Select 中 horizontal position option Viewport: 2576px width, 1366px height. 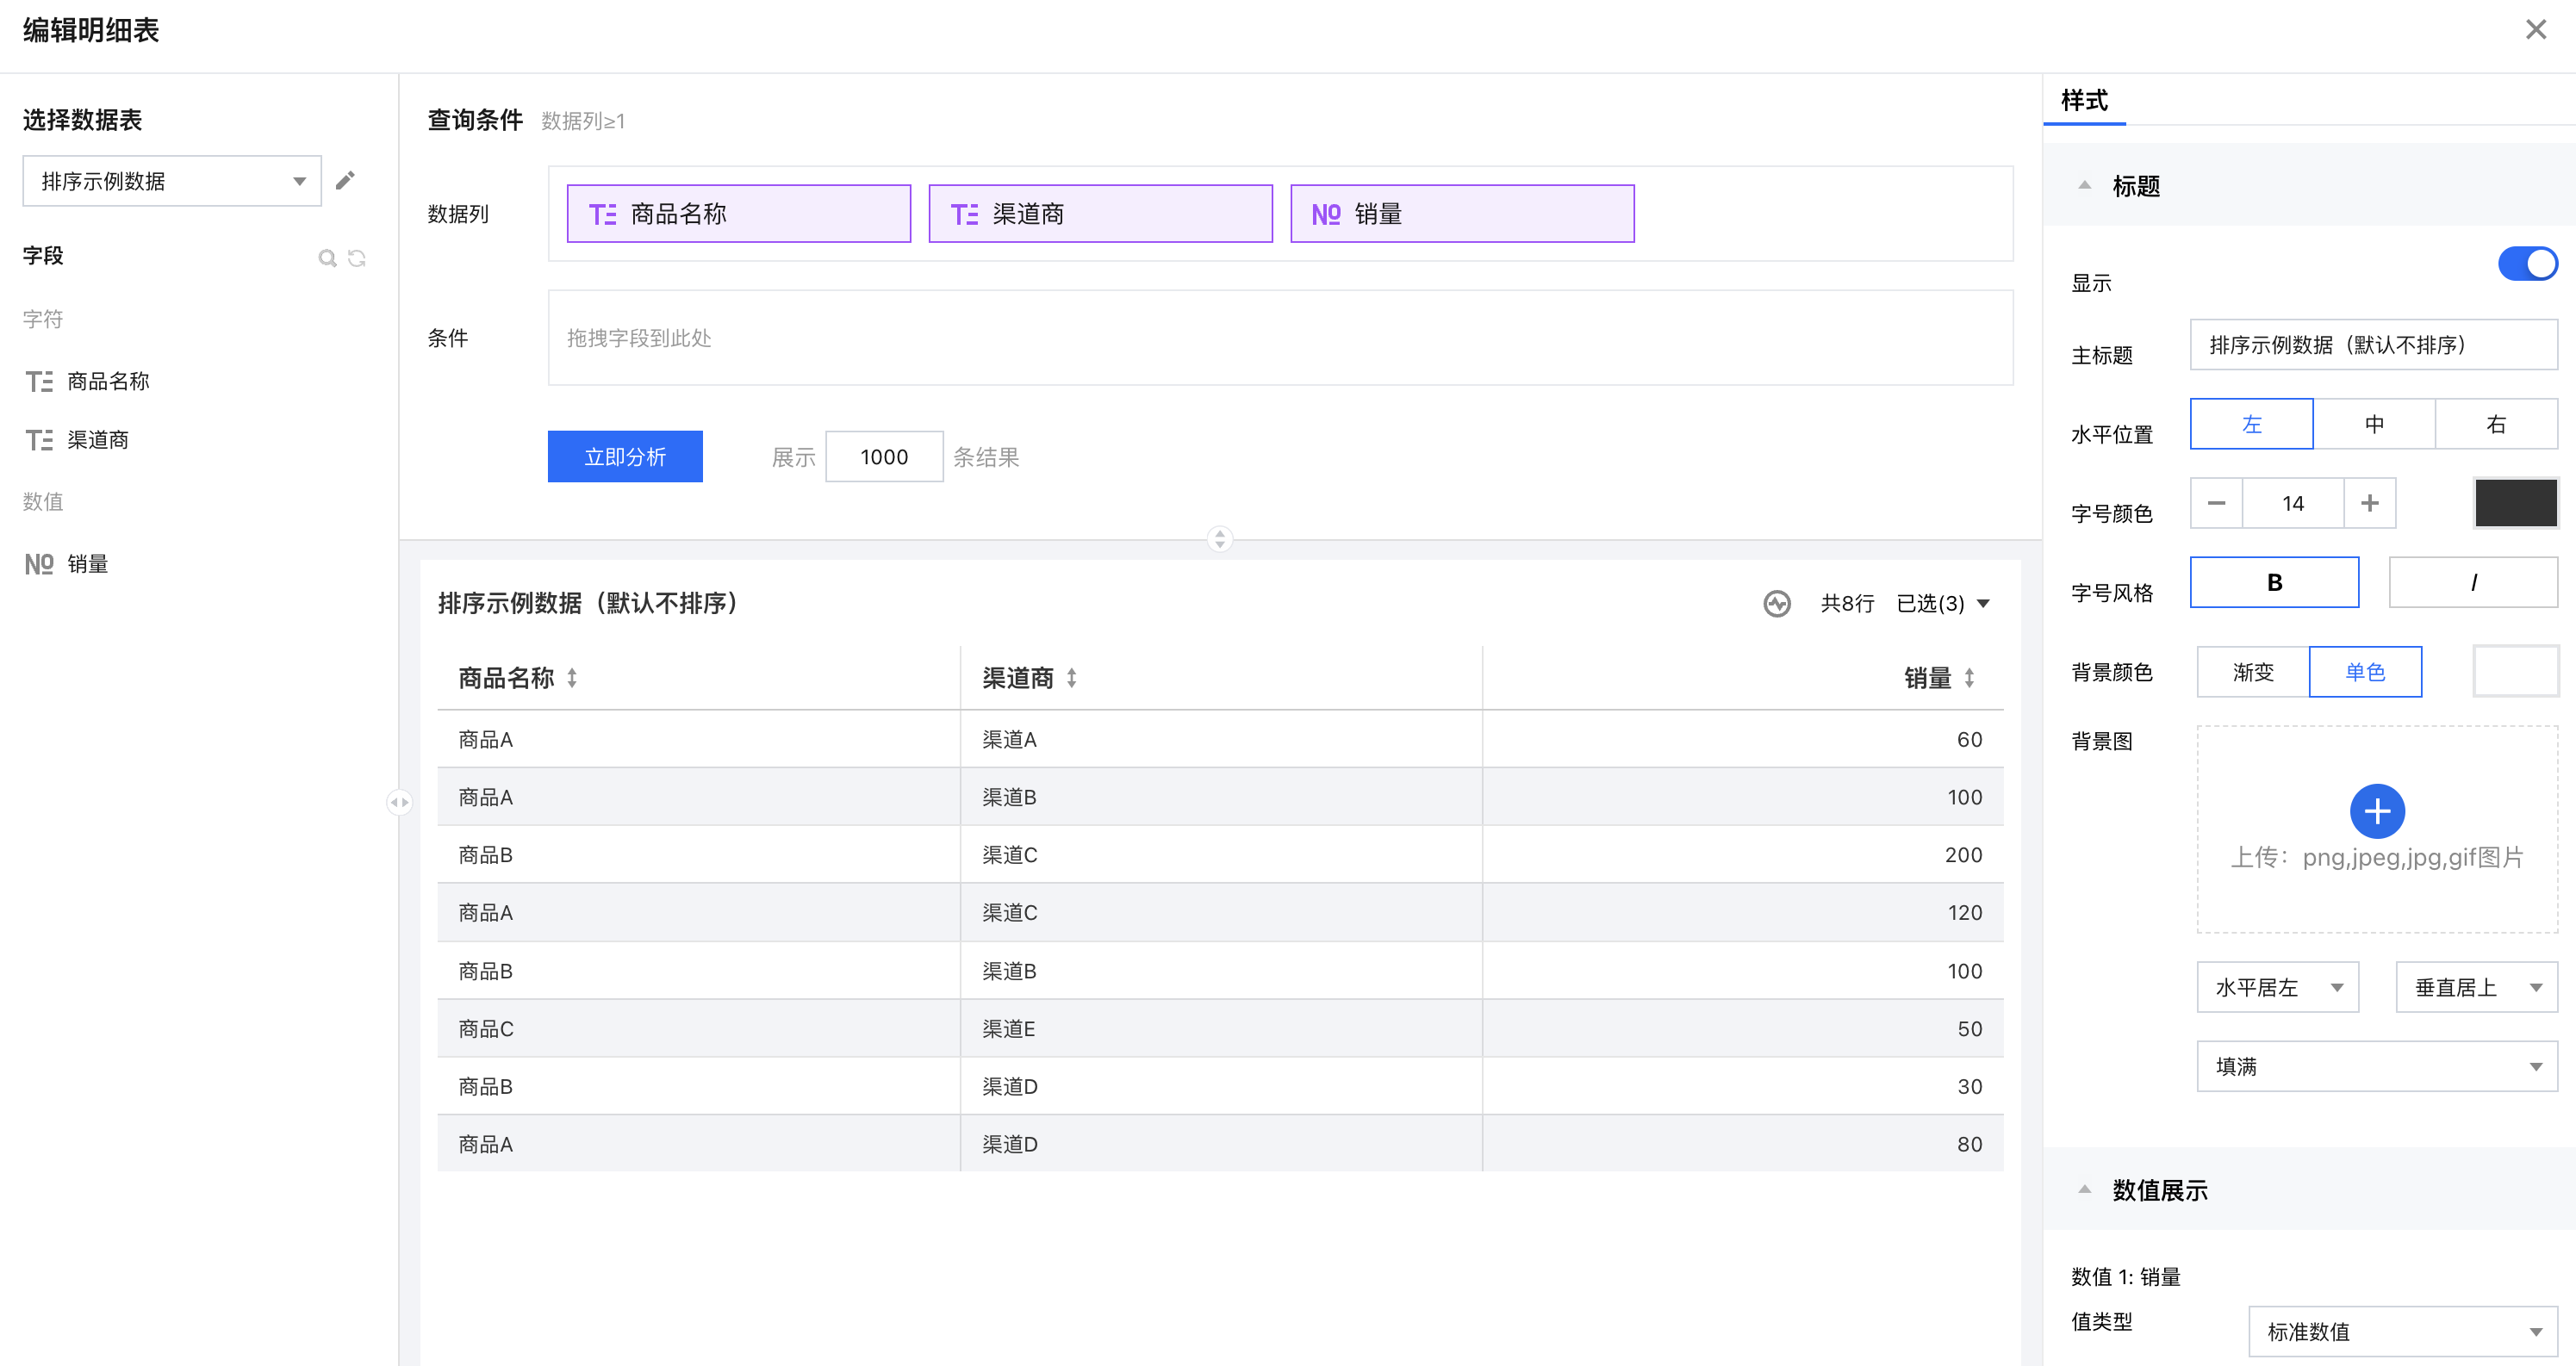[x=2373, y=424]
